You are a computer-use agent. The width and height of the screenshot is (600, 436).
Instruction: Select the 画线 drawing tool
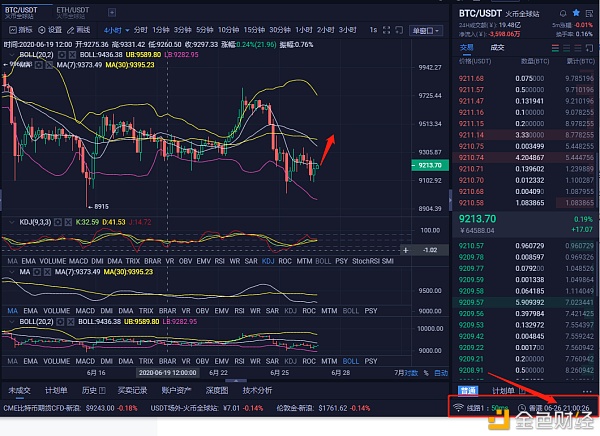(79, 30)
